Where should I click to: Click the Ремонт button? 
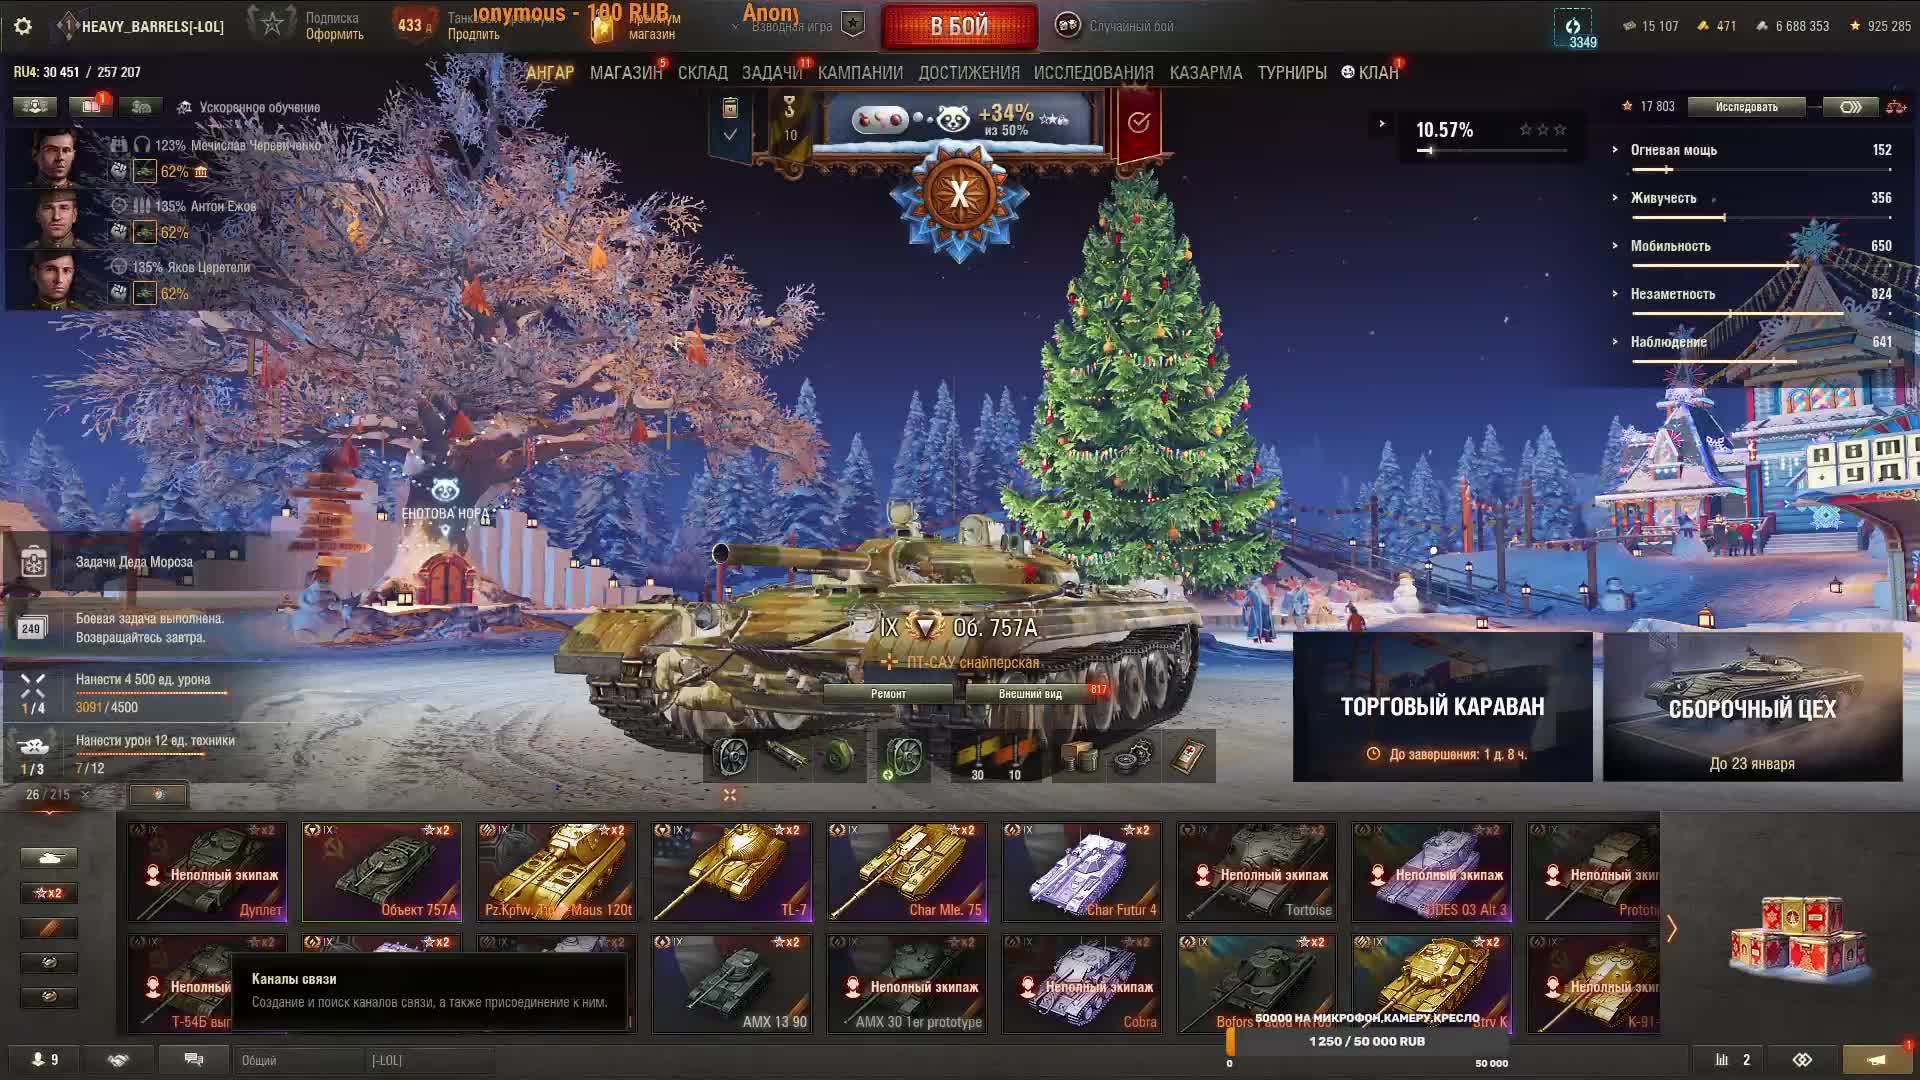click(x=888, y=694)
